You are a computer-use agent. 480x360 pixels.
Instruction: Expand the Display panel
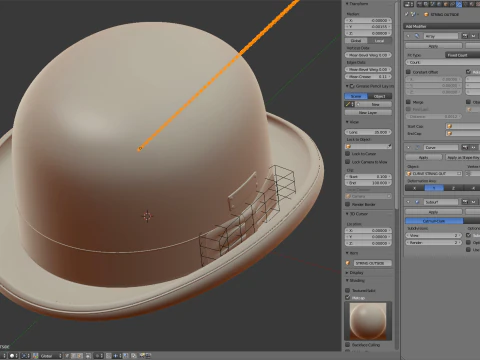(x=347, y=273)
